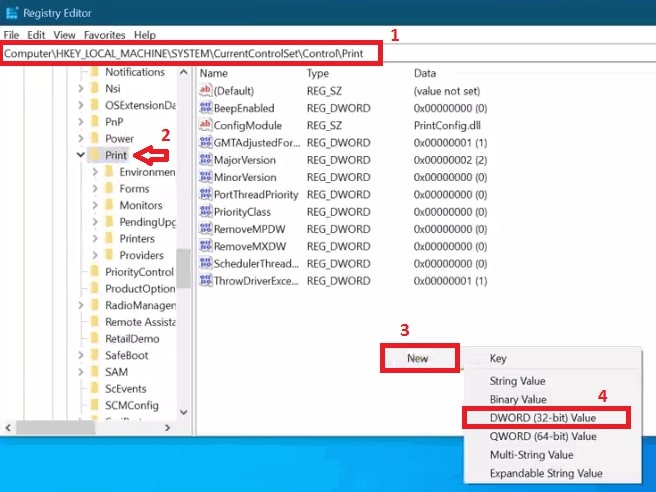Click the ThrowDriverExce... DWORD icon
Image resolution: width=656 pixels, height=492 pixels.
pos(205,281)
